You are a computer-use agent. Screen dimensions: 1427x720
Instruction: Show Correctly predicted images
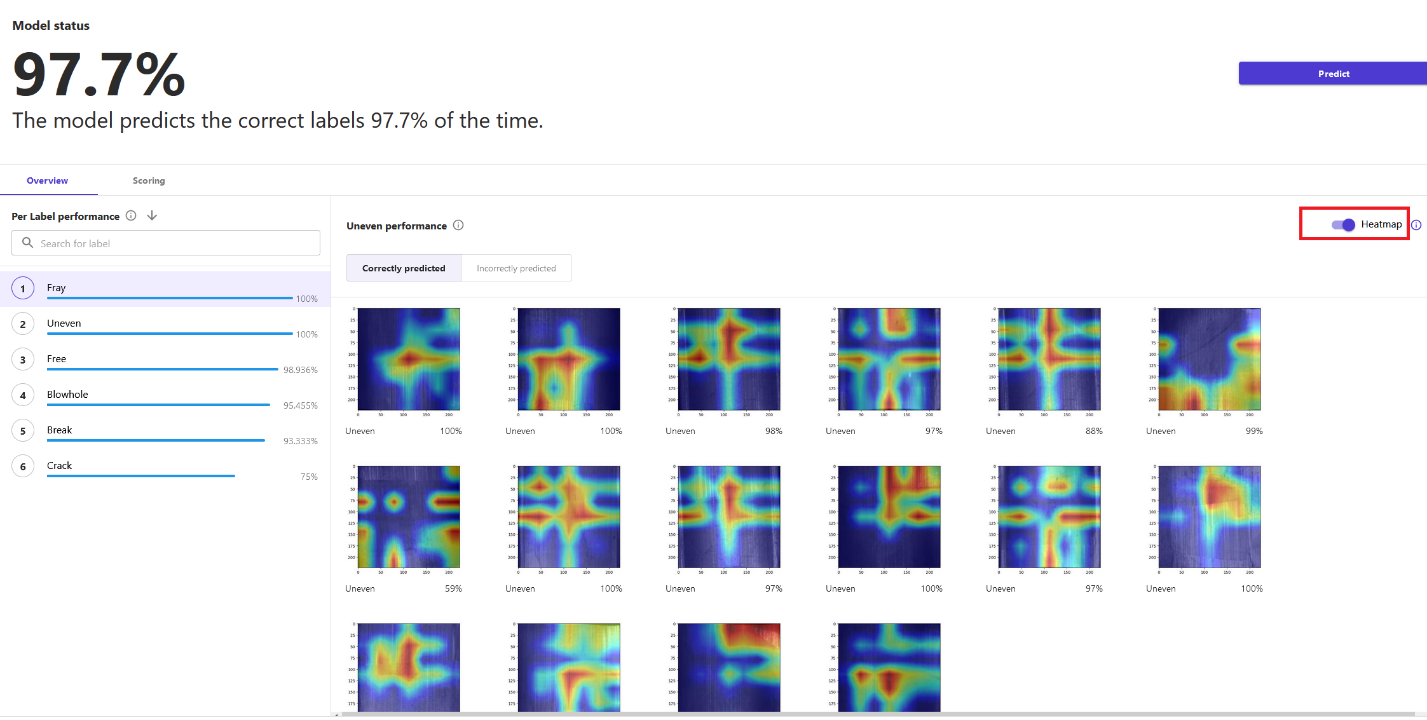(x=404, y=268)
